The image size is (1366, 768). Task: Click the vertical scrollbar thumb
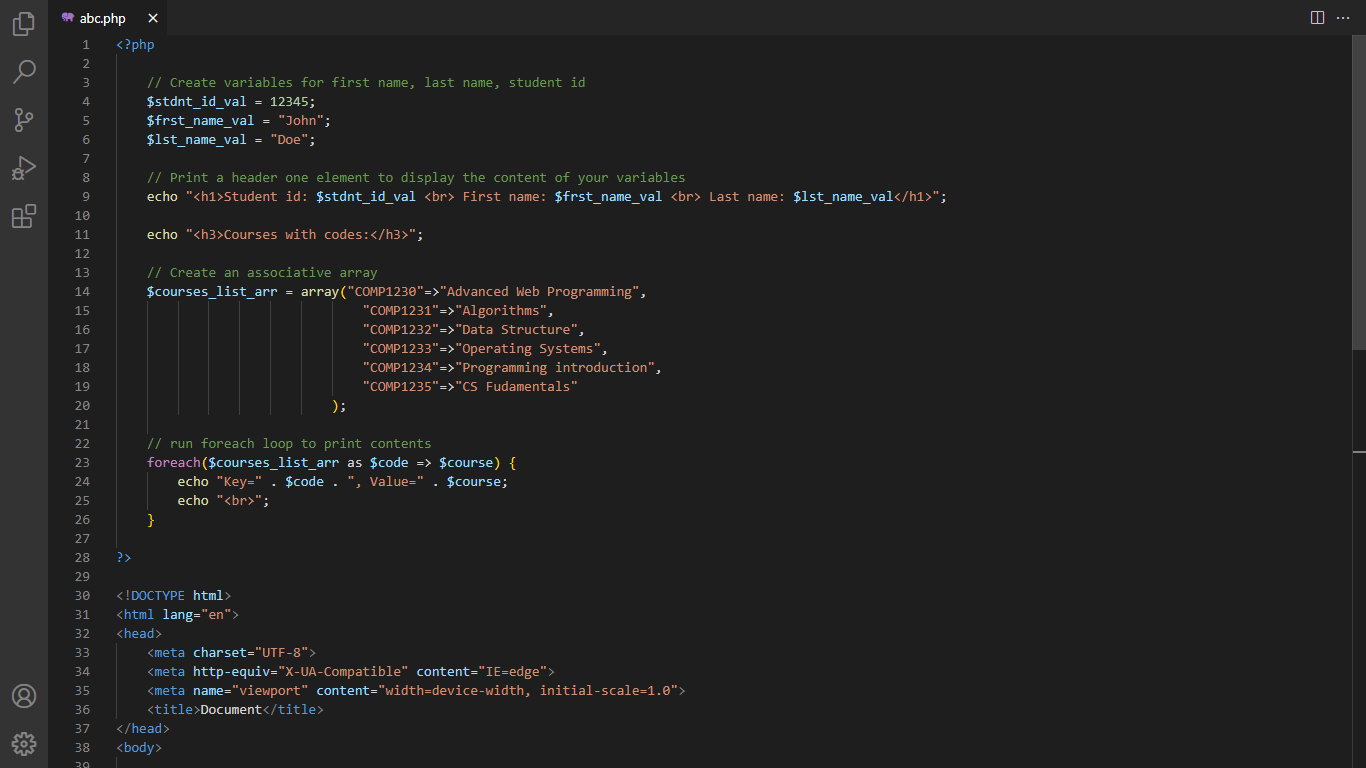[1359, 192]
